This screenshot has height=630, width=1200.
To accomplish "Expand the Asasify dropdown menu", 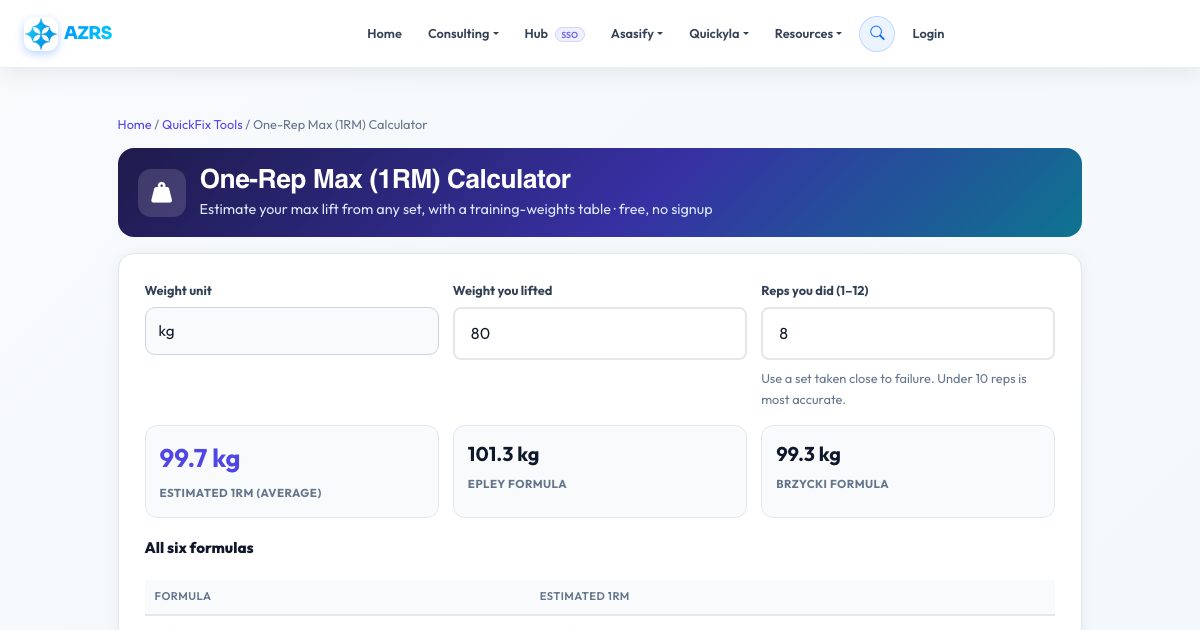I will point(637,34).
